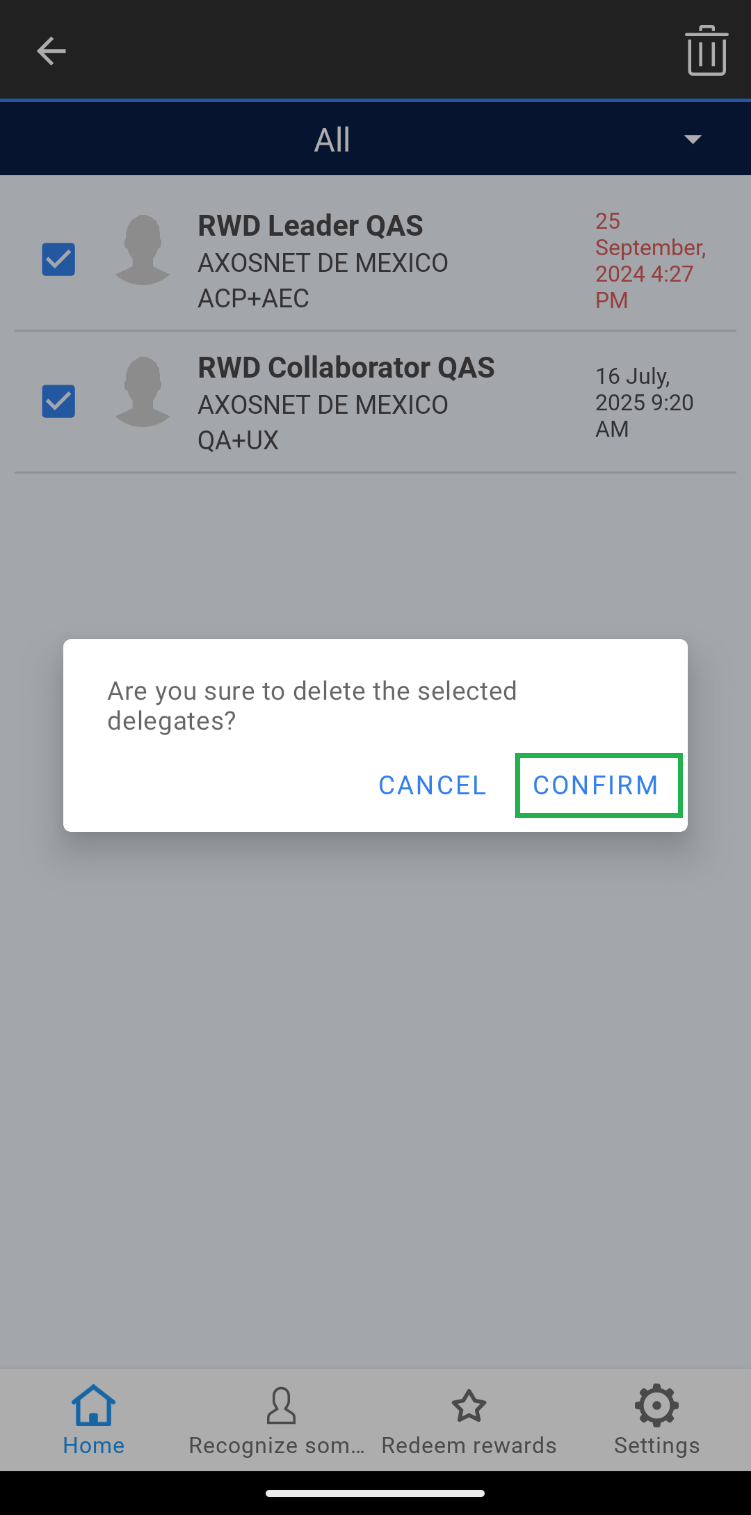Tap the system home gesture bar
751x1515 pixels.
click(375, 1493)
